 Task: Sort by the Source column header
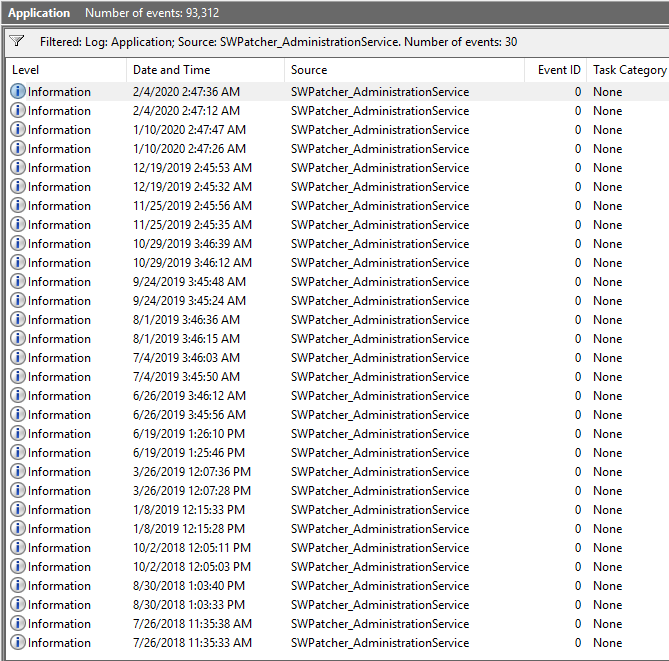[x=404, y=70]
